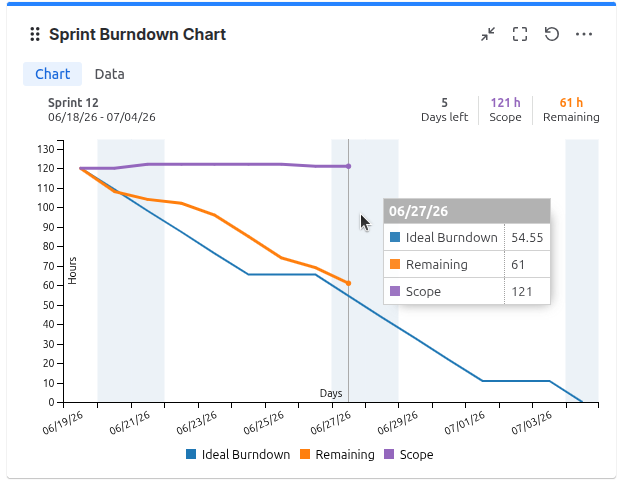Click the orange Remaining legend swatch
623x482 pixels.
click(x=305, y=454)
